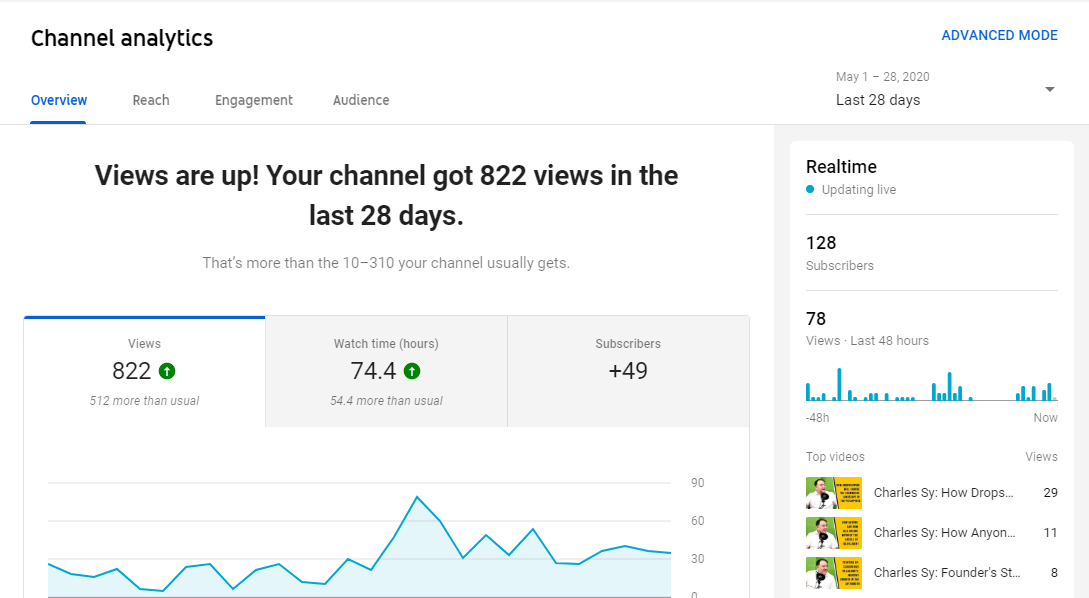Select the Audience tab
The image size is (1089, 598).
(361, 100)
